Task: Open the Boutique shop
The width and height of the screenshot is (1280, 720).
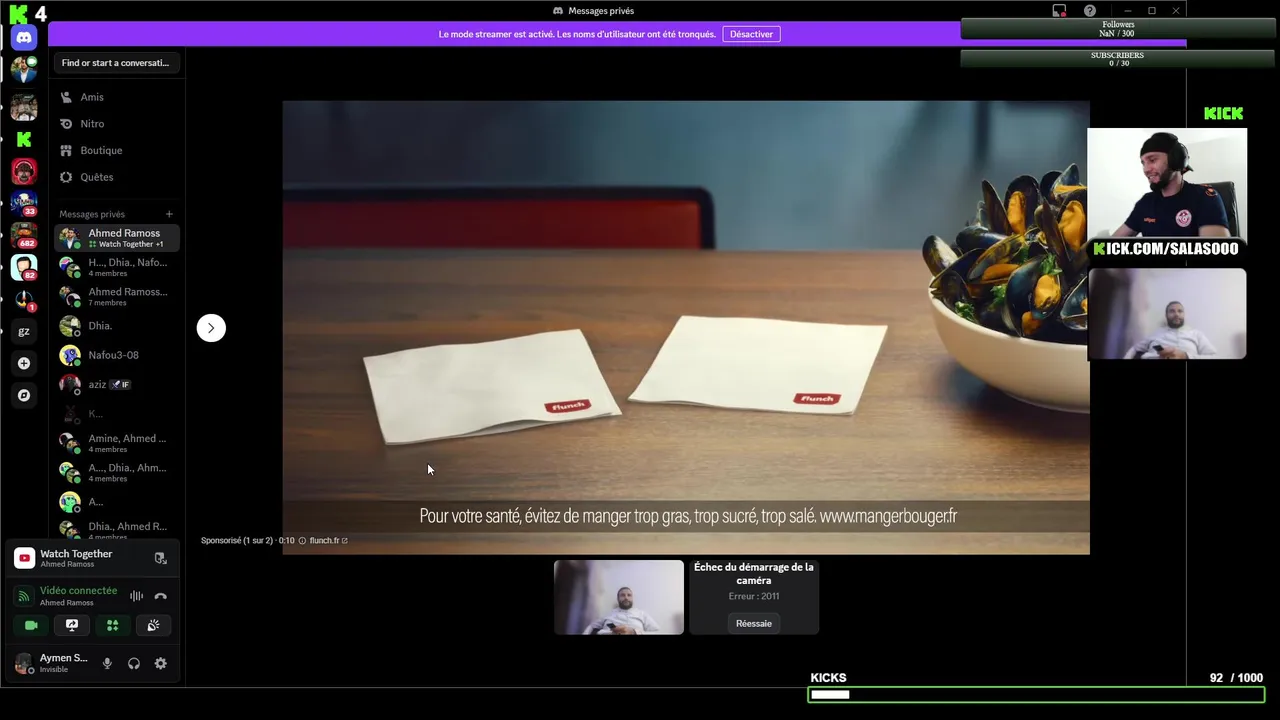Action: coord(117,150)
